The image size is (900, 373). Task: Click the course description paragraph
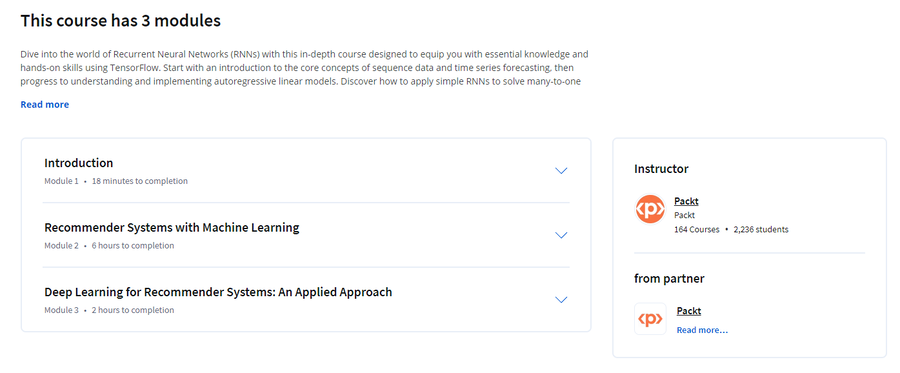click(x=305, y=68)
